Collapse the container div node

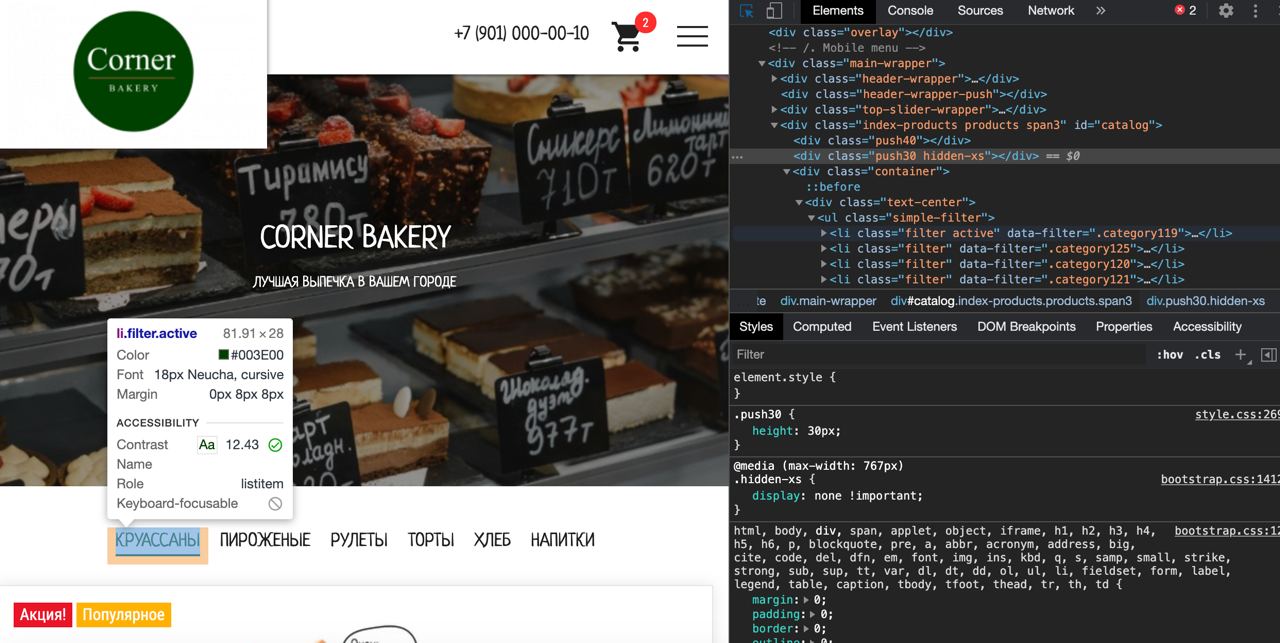point(787,172)
